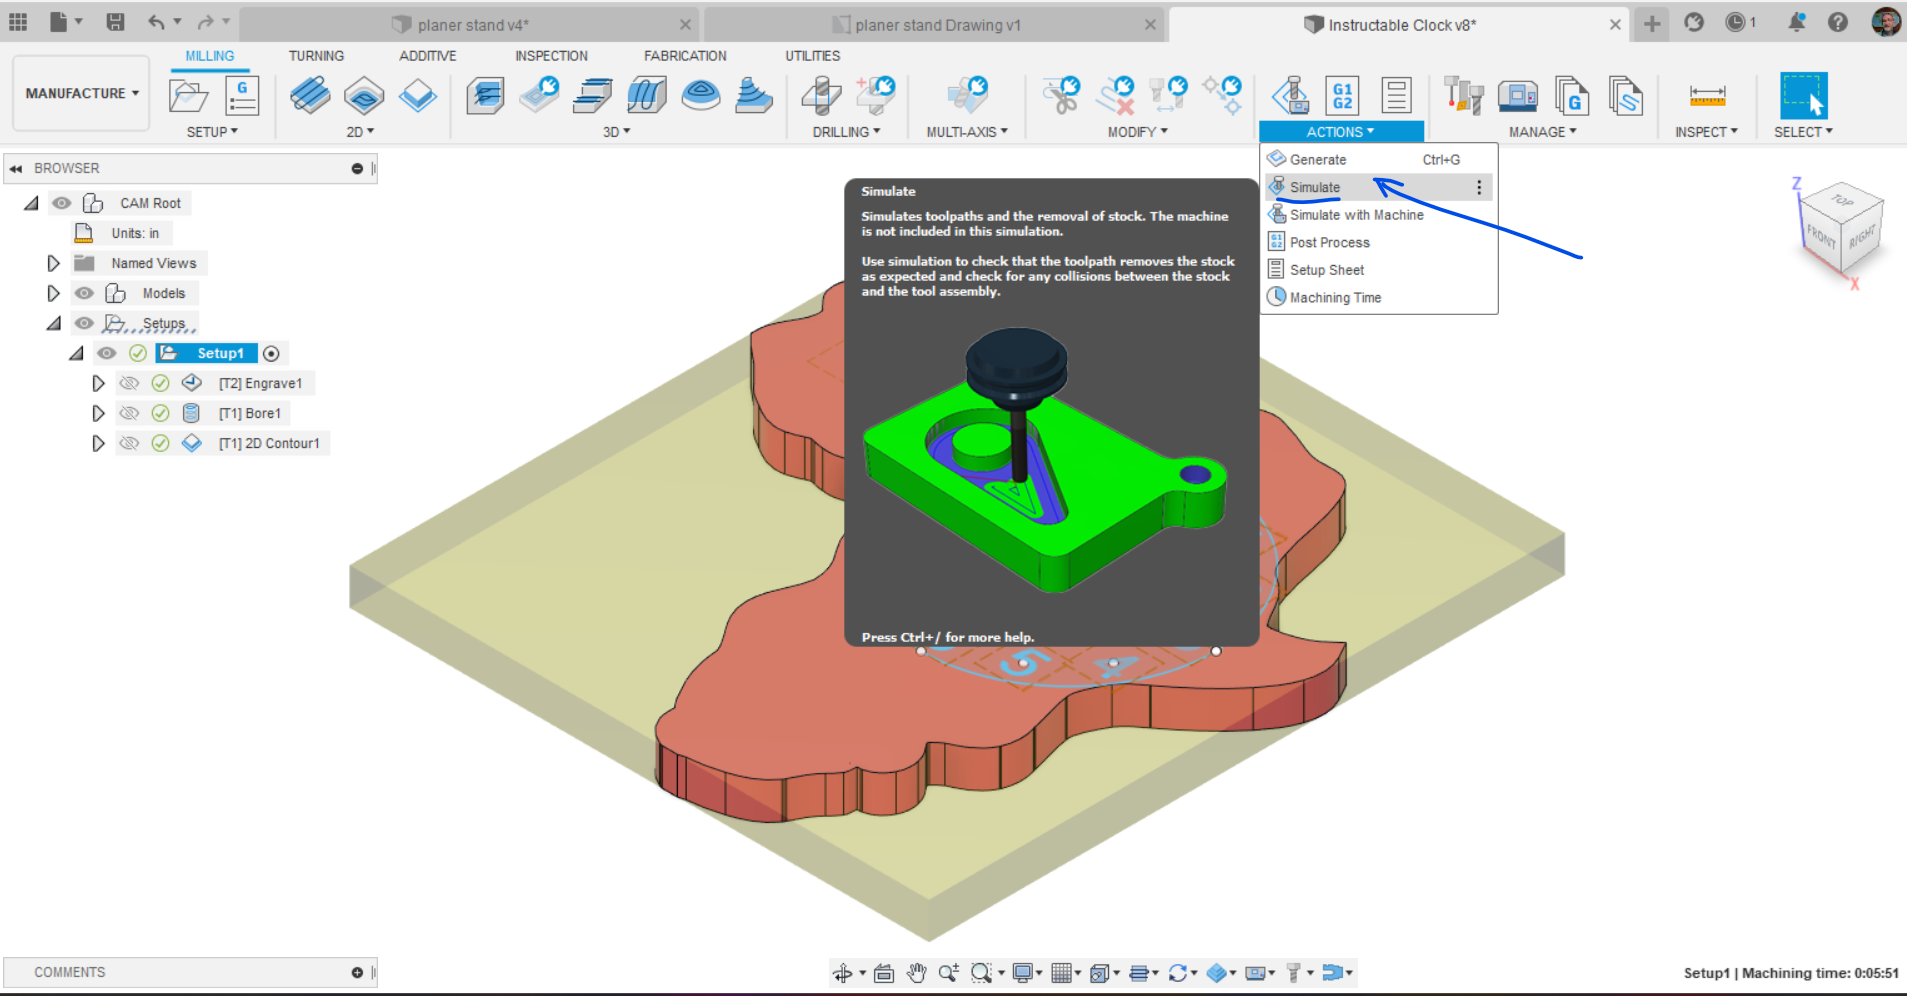Screen dimensions: 1907x996
Task: Expand the Engrave1 operation
Action: [98, 383]
